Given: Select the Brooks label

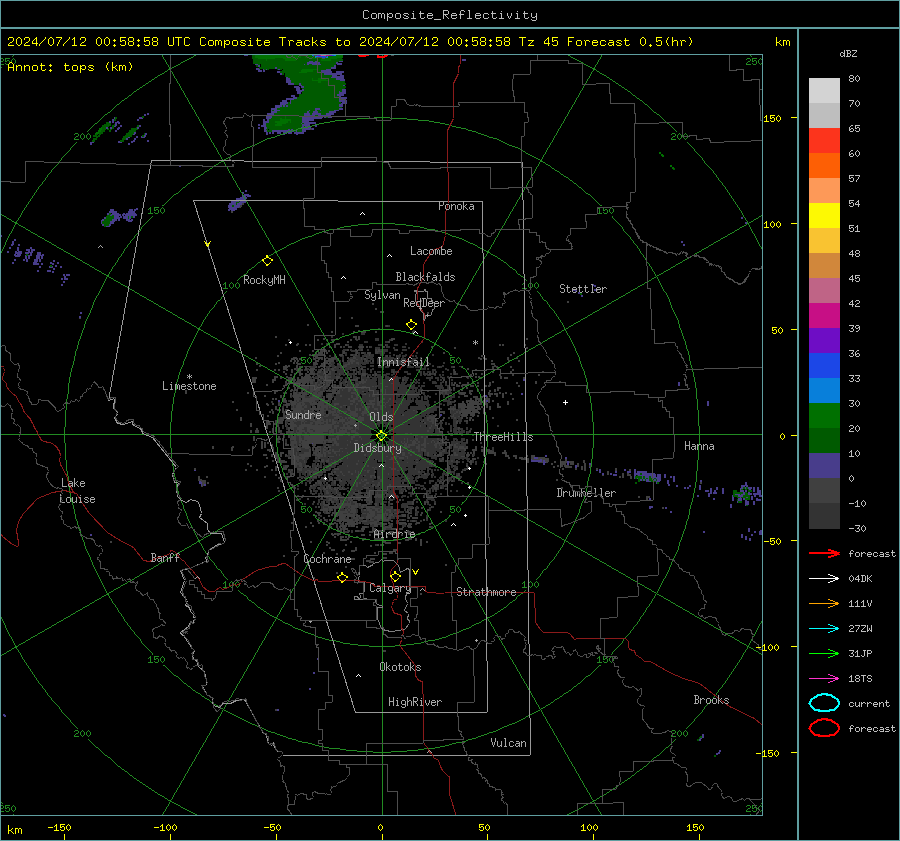Looking at the screenshot, I should pos(711,700).
